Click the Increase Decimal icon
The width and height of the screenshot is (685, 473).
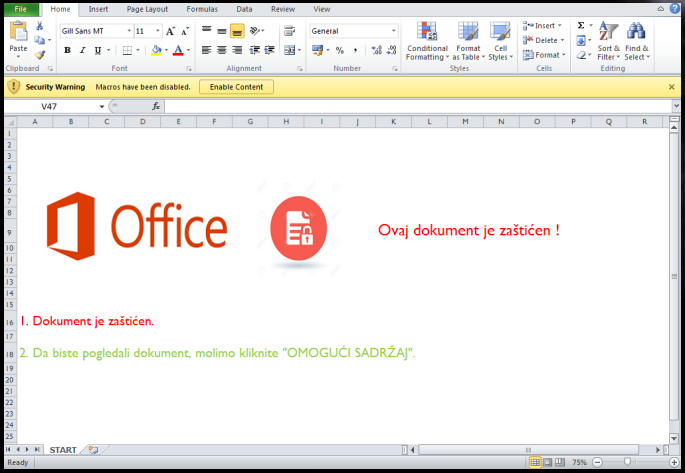[377, 50]
